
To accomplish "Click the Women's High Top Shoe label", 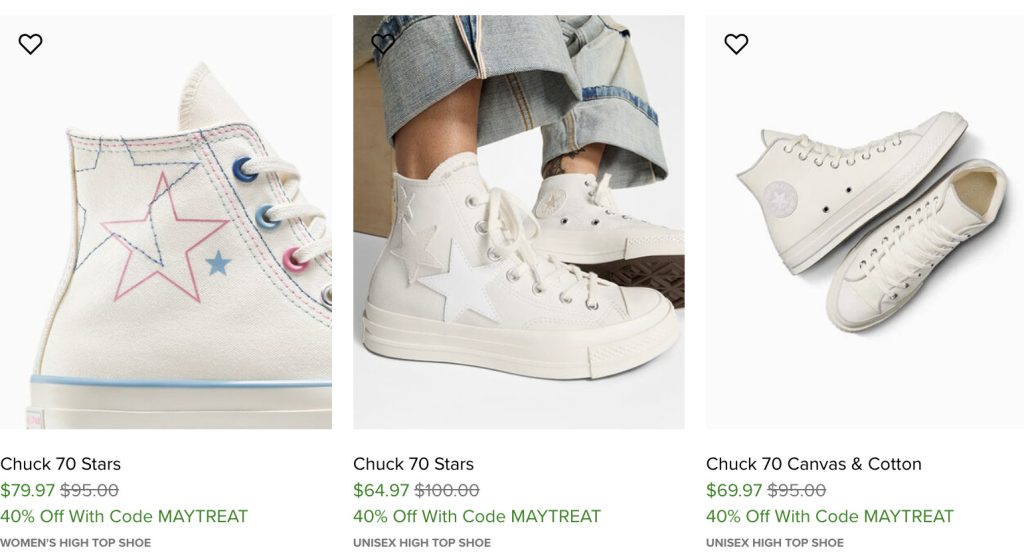I will point(76,543).
